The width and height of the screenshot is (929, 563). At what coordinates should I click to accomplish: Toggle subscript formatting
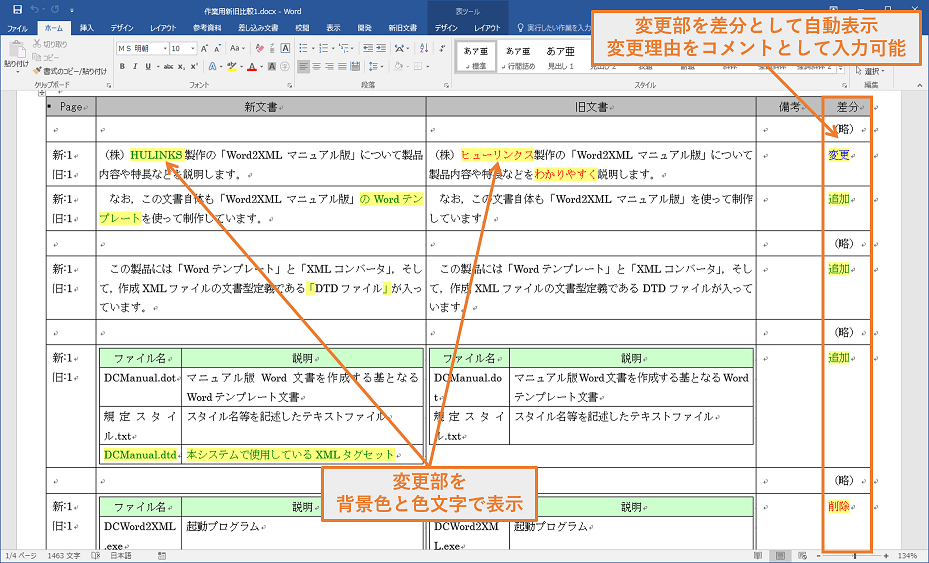[181, 66]
